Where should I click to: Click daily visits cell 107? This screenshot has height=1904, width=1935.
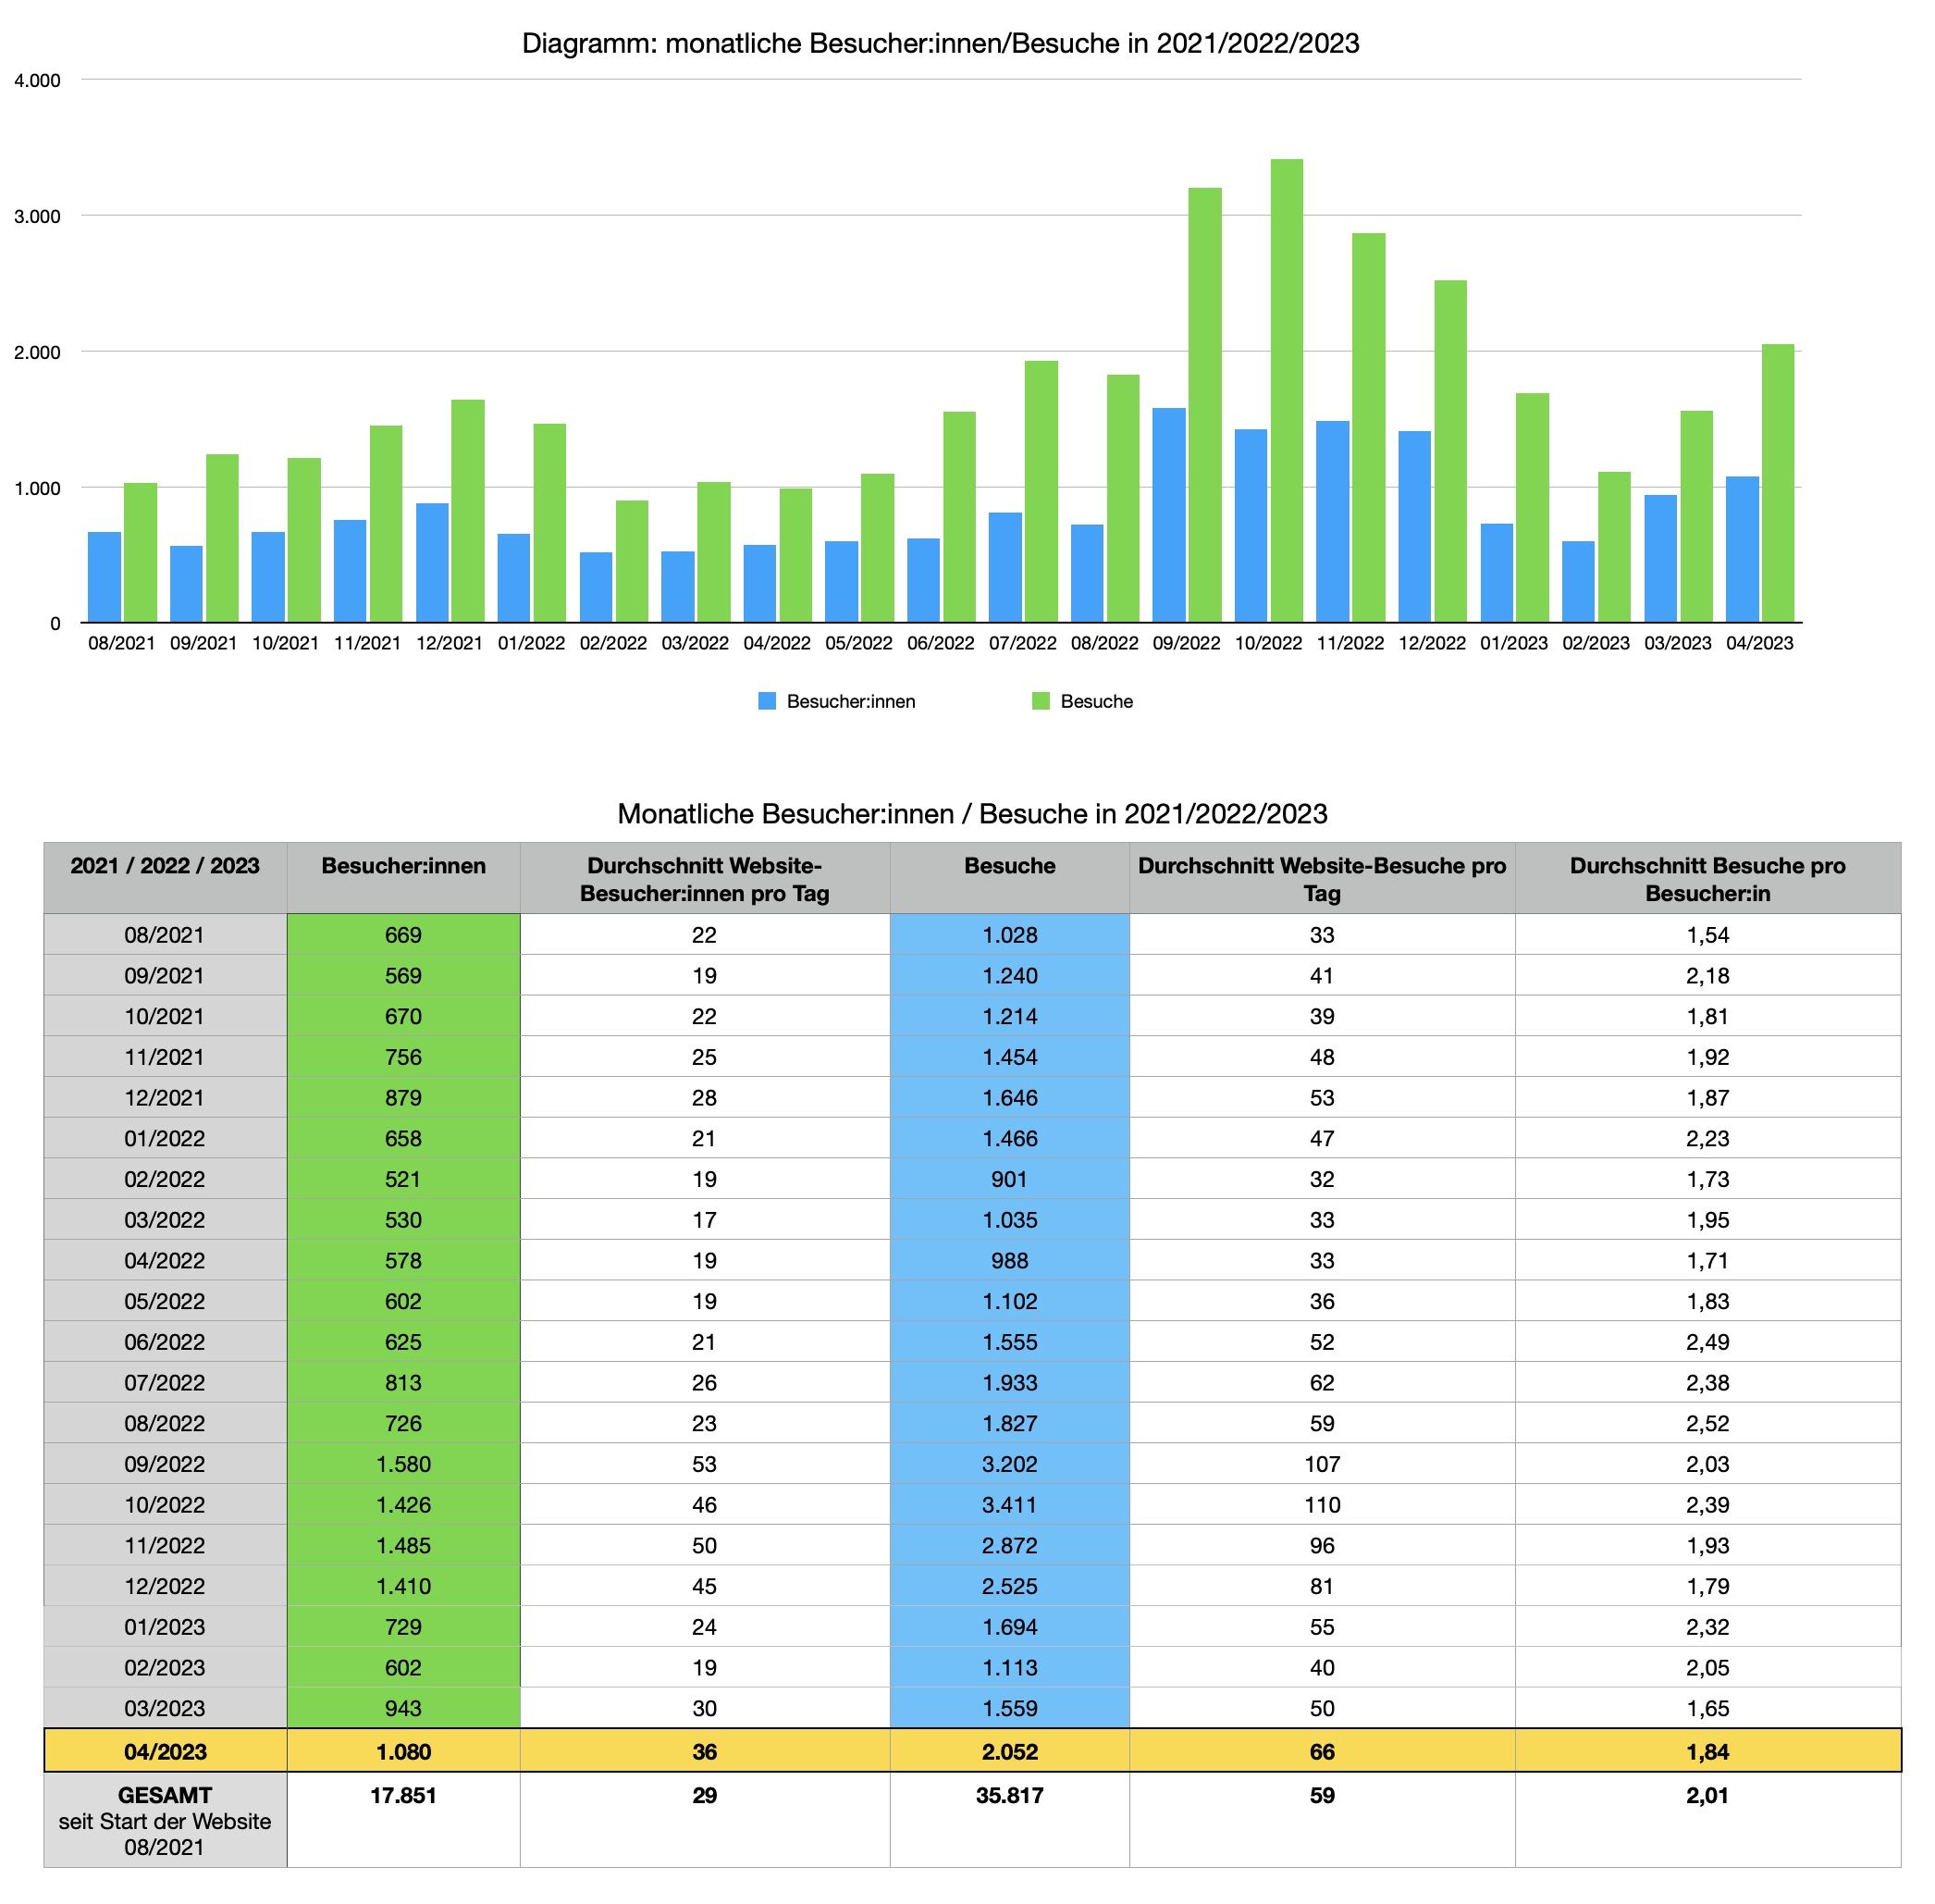1322,1464
